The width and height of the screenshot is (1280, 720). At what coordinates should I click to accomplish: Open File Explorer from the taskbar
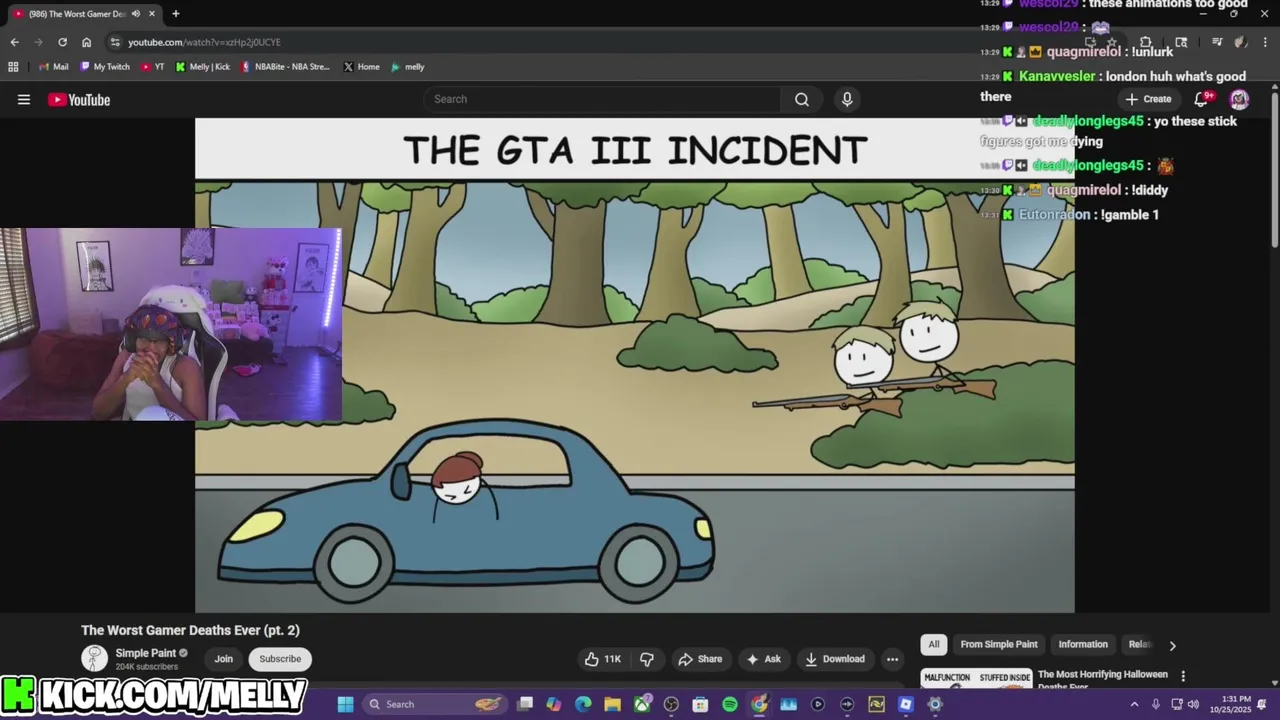coord(612,704)
